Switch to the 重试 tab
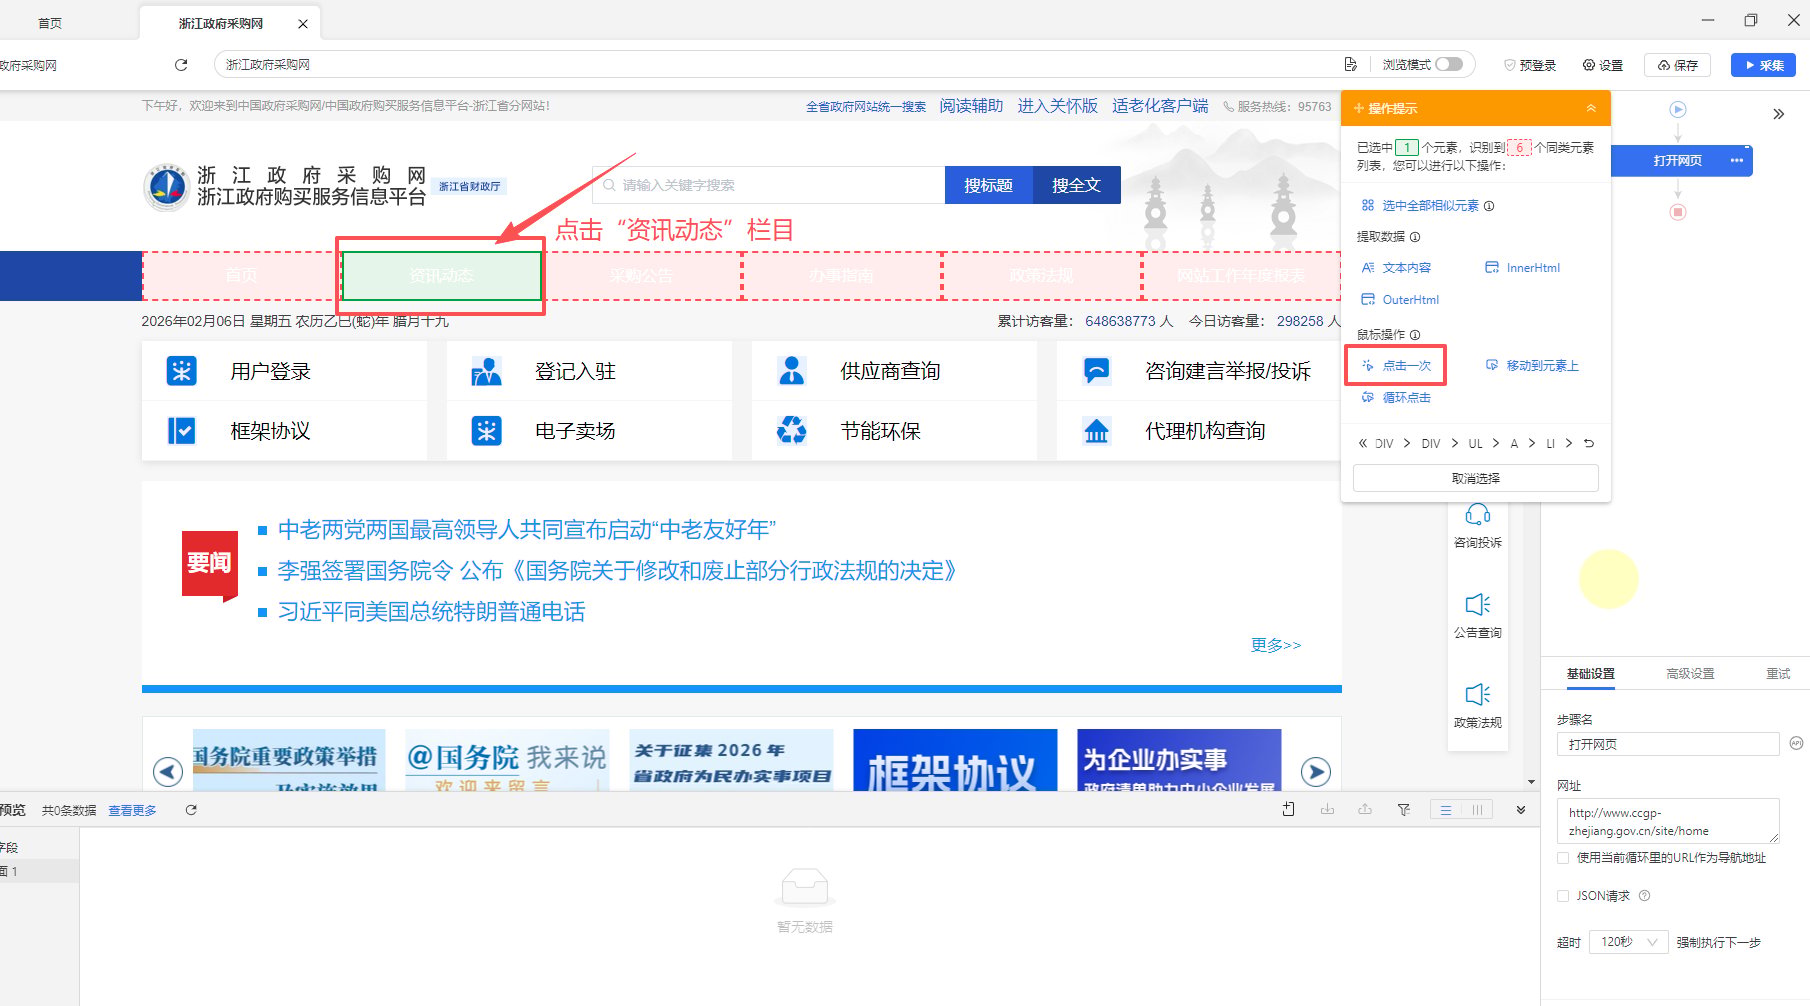 coord(1778,674)
